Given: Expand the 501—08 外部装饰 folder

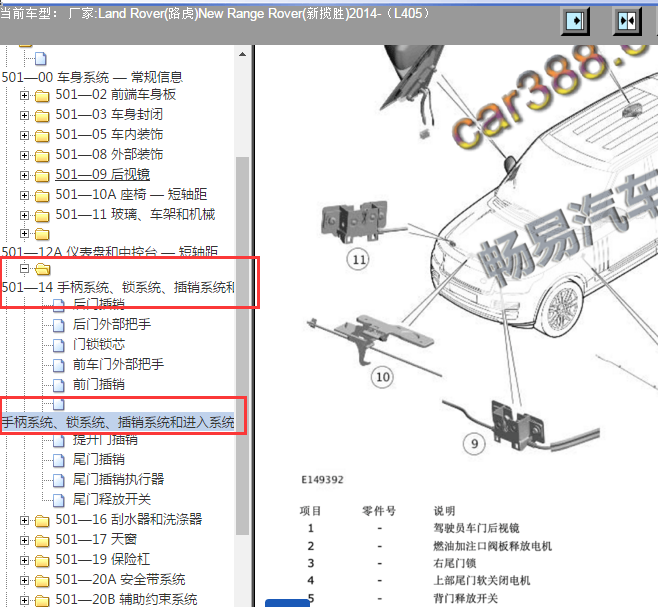Looking at the screenshot, I should point(24,155).
